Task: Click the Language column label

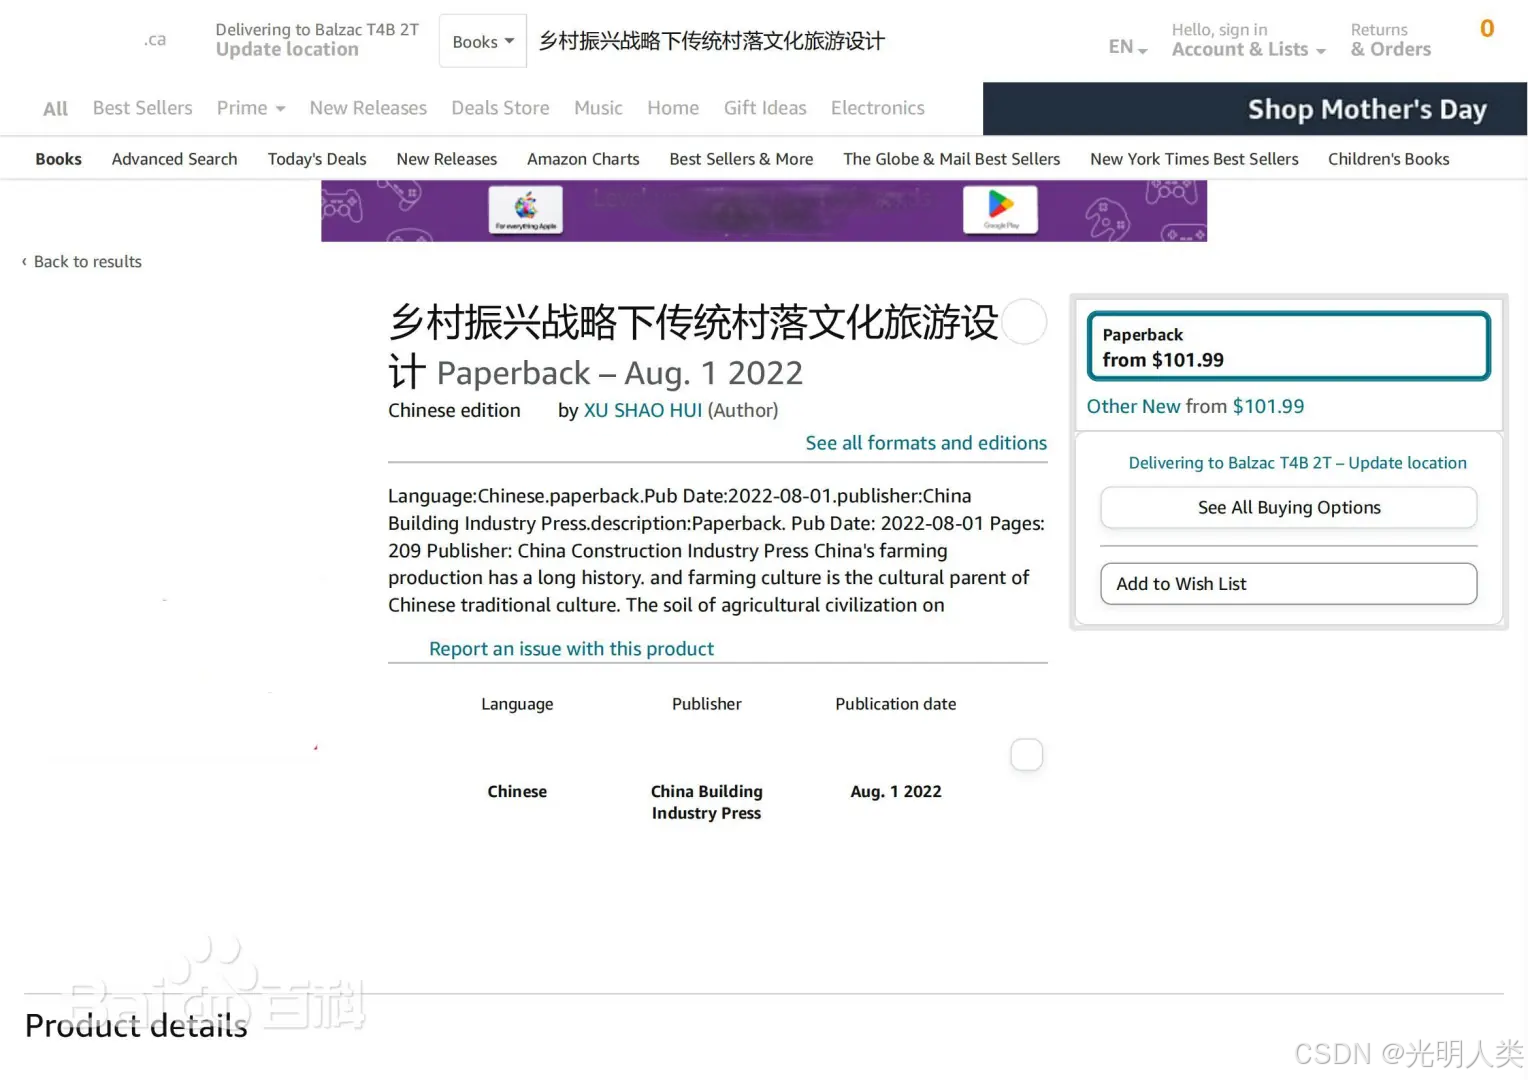Action: [517, 704]
